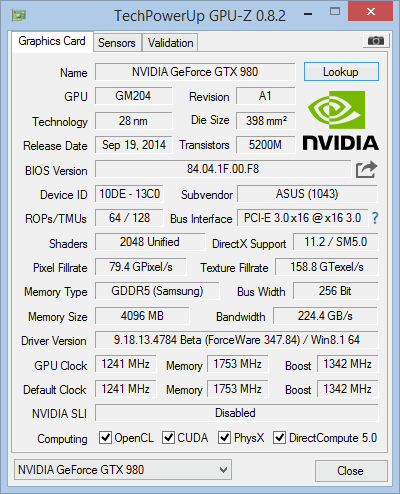Click the 'NVIDIA SLI' label
This screenshot has height=494, width=400.
point(59,414)
